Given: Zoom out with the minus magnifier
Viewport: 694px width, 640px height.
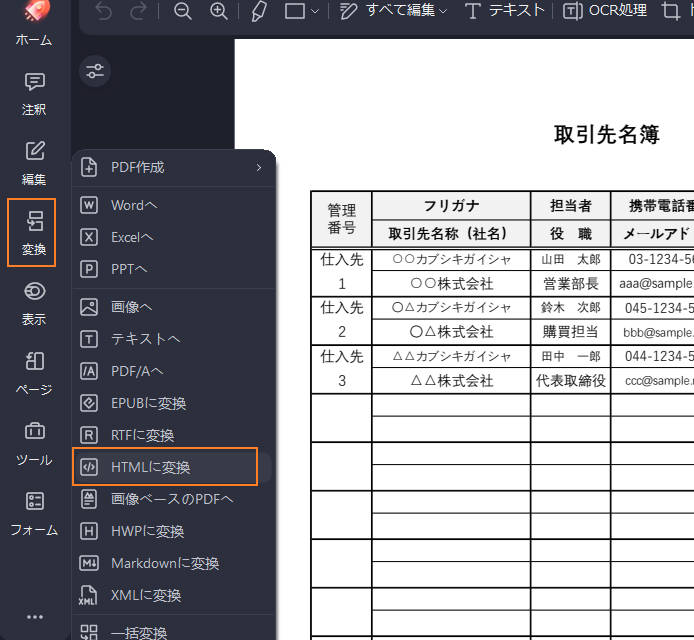Looking at the screenshot, I should click(182, 11).
